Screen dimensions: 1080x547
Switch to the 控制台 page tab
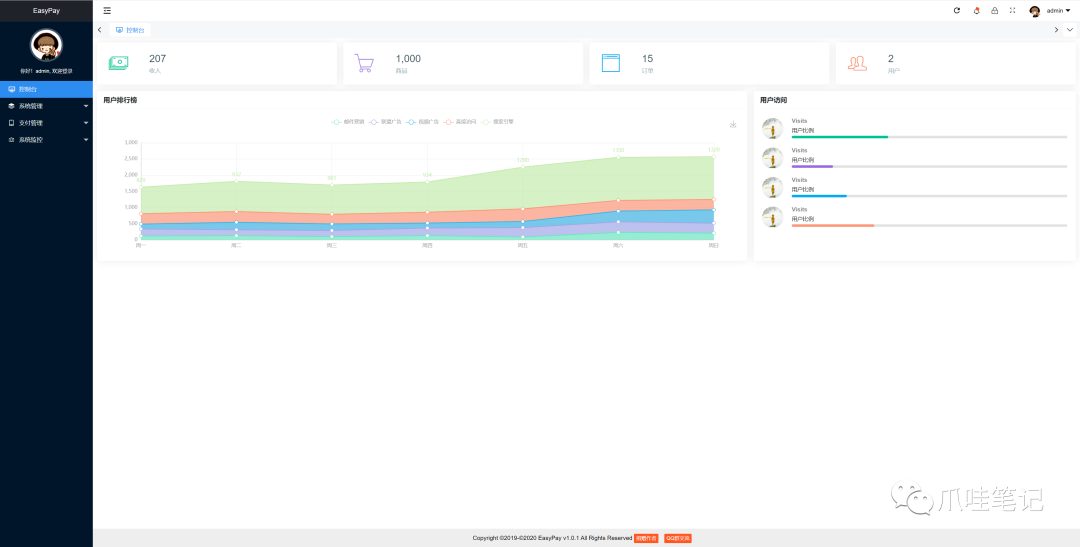[130, 30]
